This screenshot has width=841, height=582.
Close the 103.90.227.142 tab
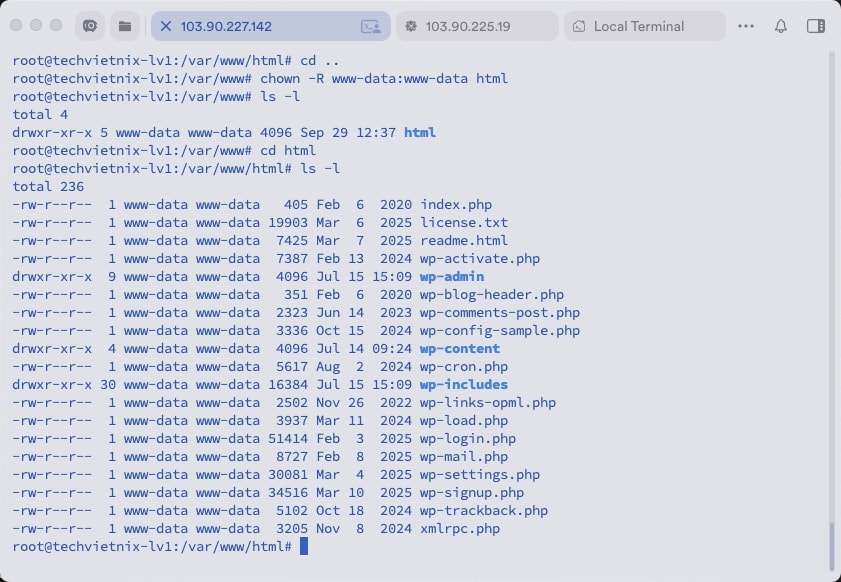(166, 26)
